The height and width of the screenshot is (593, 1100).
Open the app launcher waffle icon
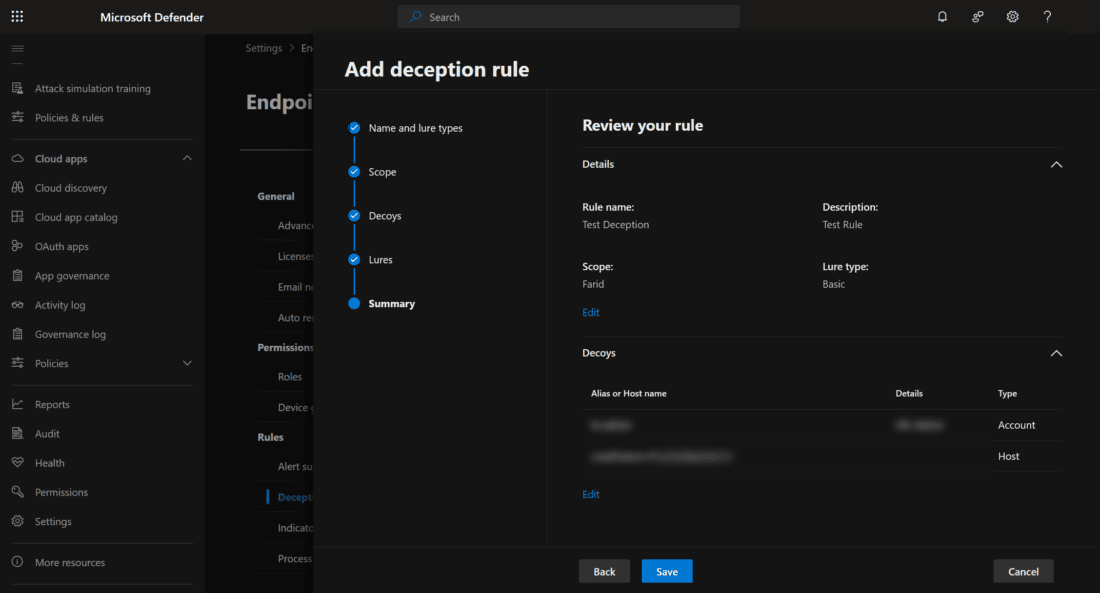pos(18,16)
